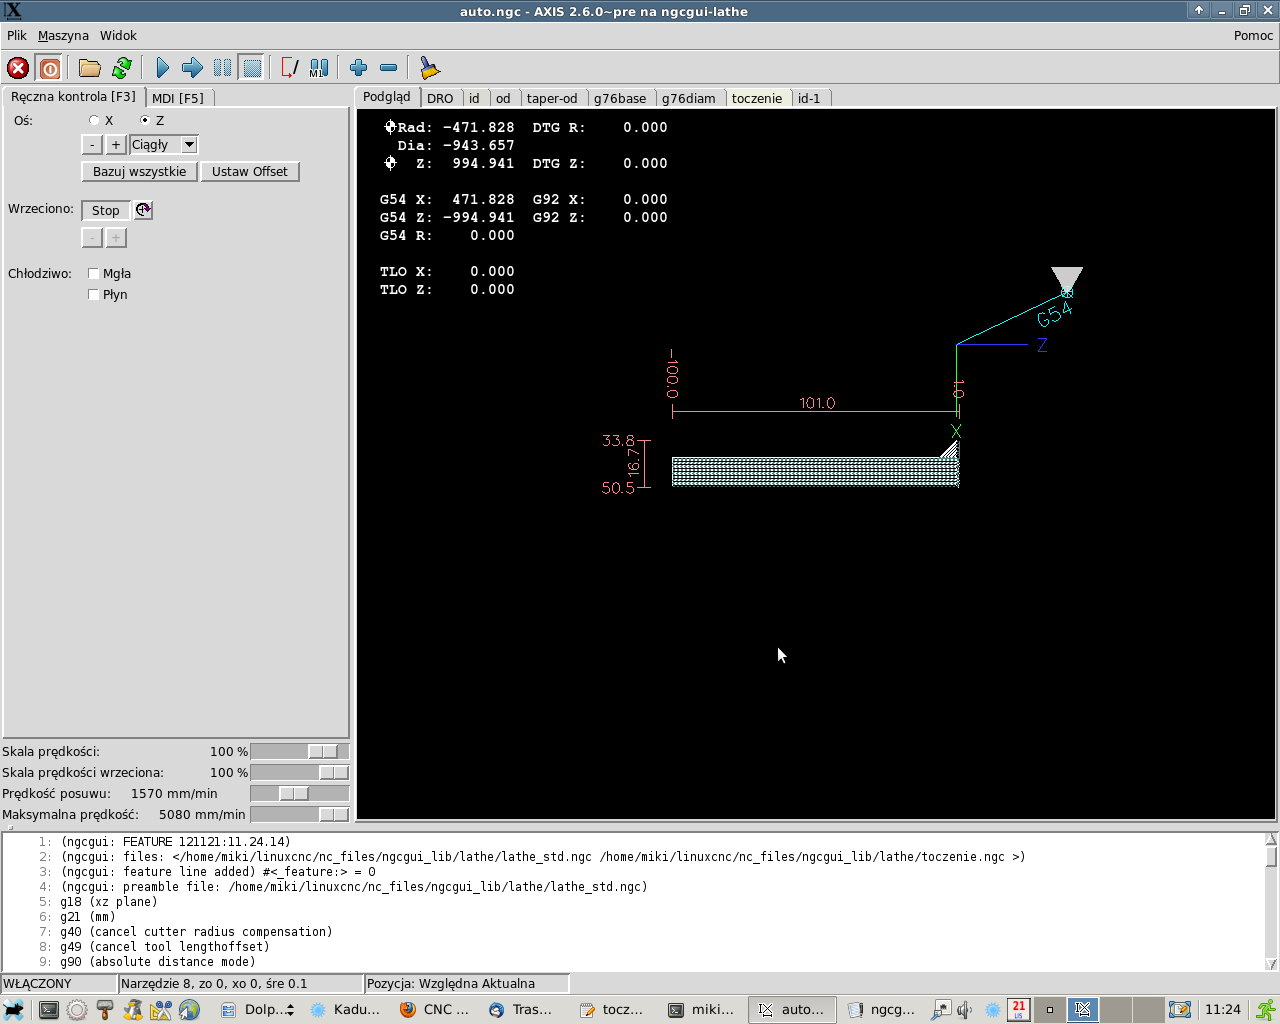Reload the current file with green arrows
This screenshot has width=1280, height=1024.
tap(122, 68)
